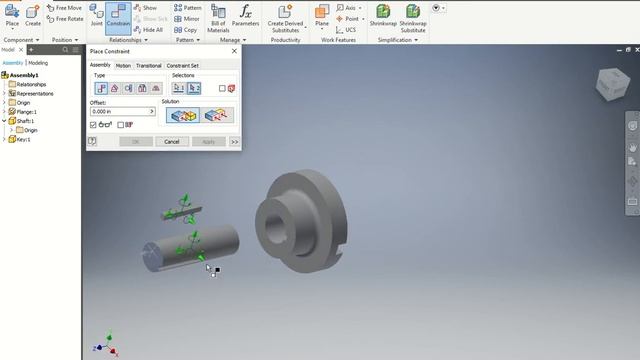Click the Constrain tool in ribbon
This screenshot has width=640, height=360.
pos(118,18)
